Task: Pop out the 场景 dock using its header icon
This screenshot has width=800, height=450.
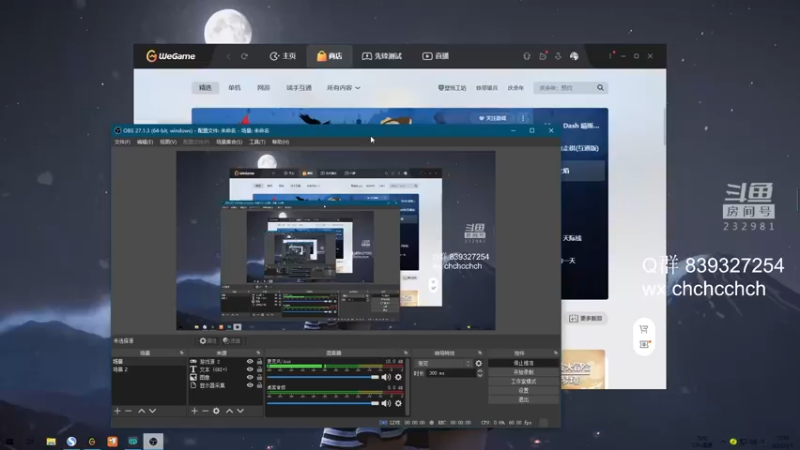Action: (182, 353)
